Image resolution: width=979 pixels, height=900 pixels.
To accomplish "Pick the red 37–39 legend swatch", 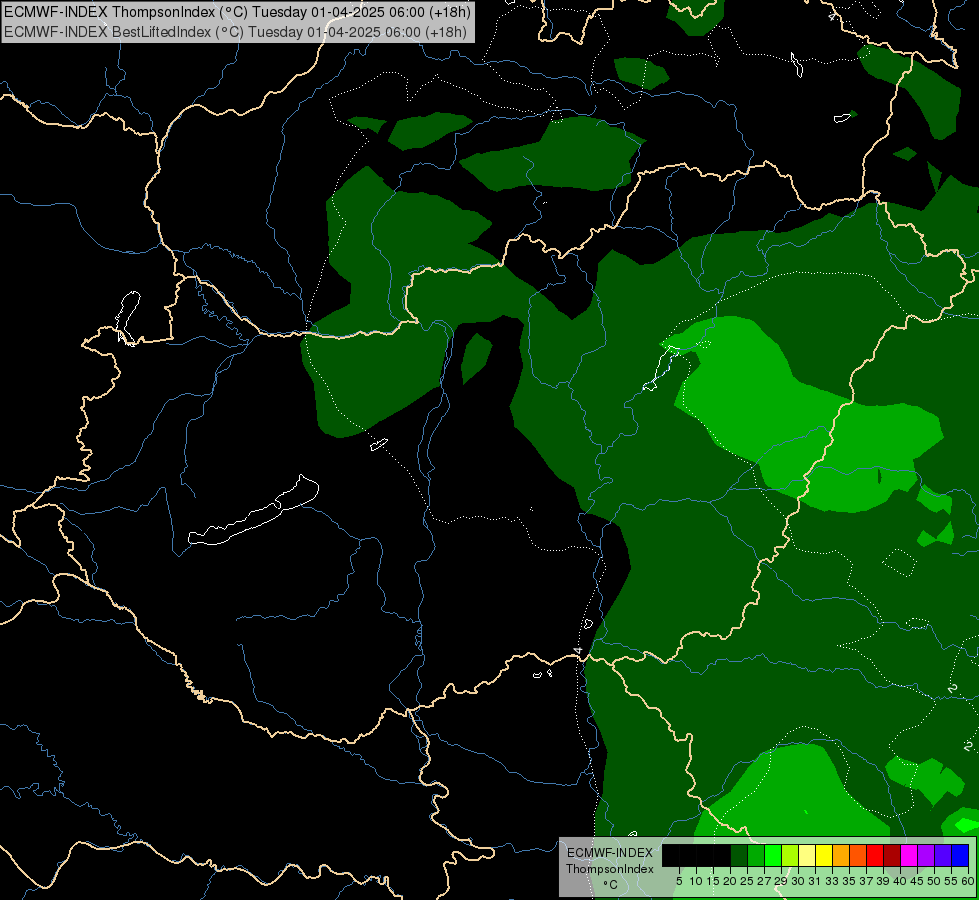I will [875, 855].
